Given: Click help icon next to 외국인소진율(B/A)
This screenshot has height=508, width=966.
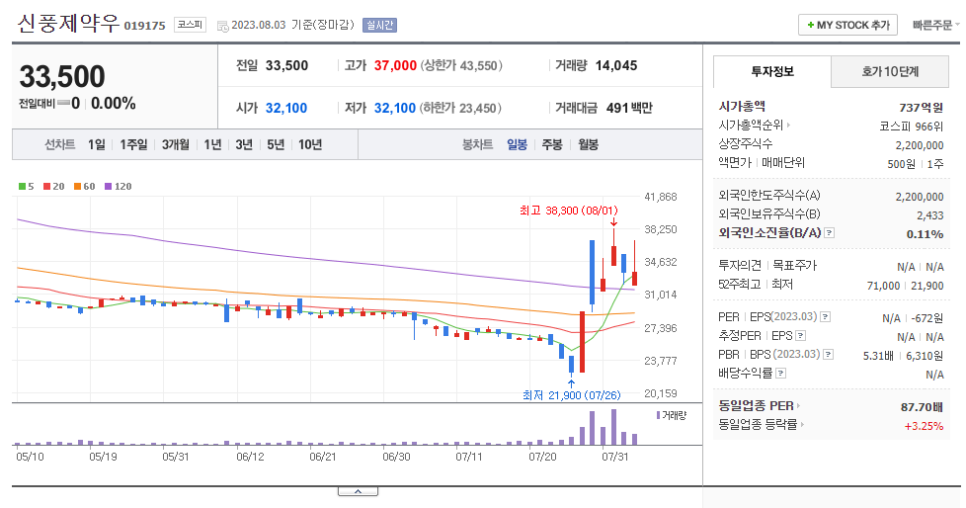Looking at the screenshot, I should tap(829, 233).
